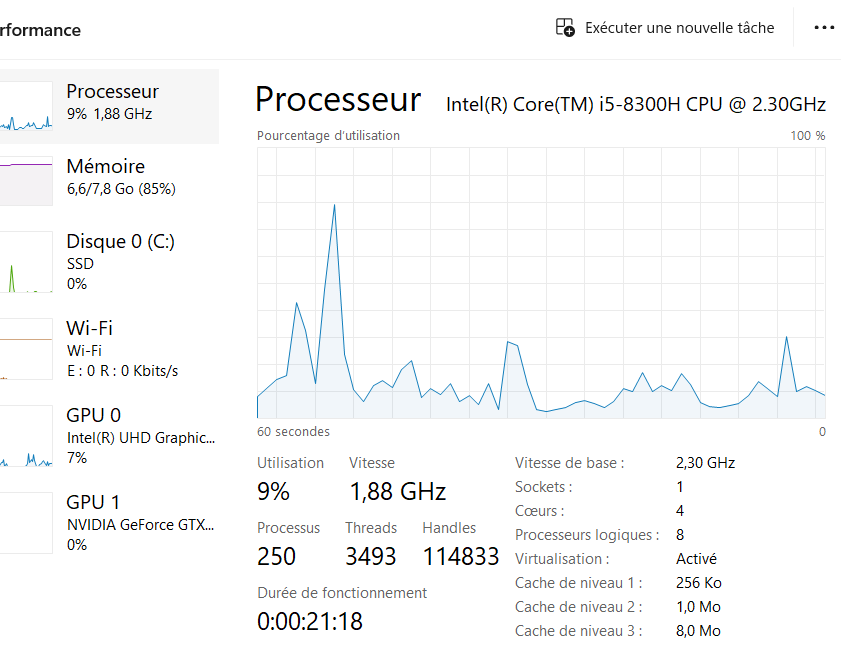Click the Wi-Fi mini throughput graph

(26, 349)
